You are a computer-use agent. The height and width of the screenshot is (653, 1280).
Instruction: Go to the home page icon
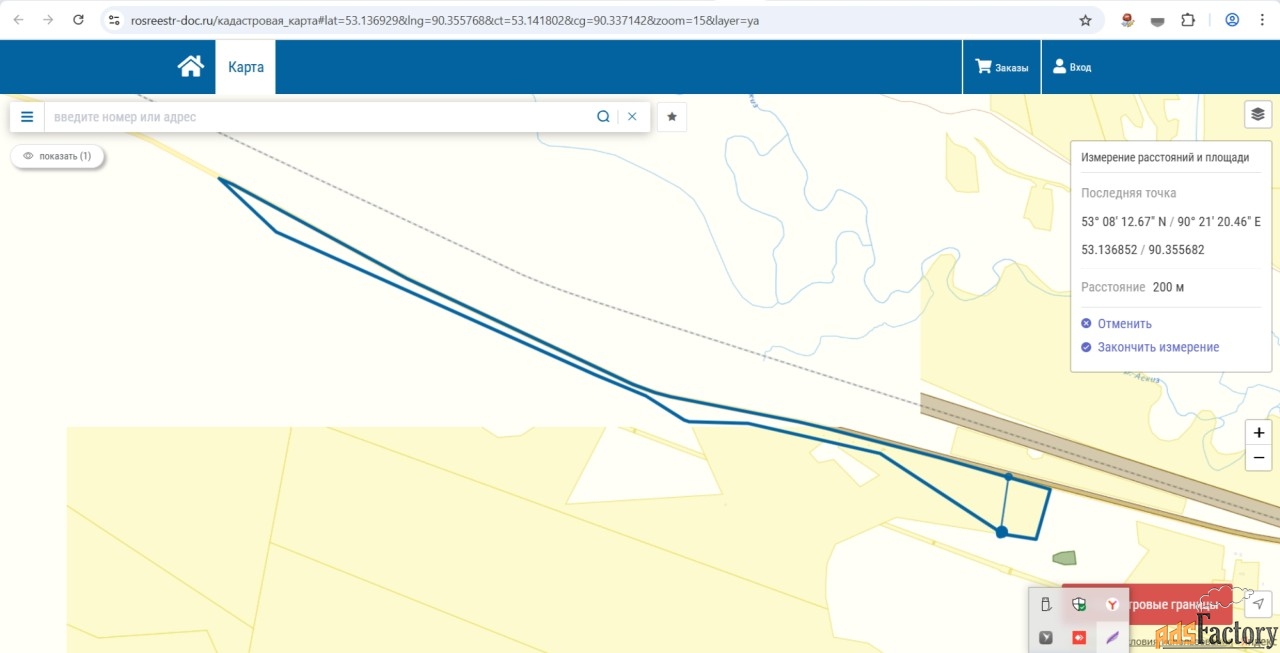pos(190,67)
